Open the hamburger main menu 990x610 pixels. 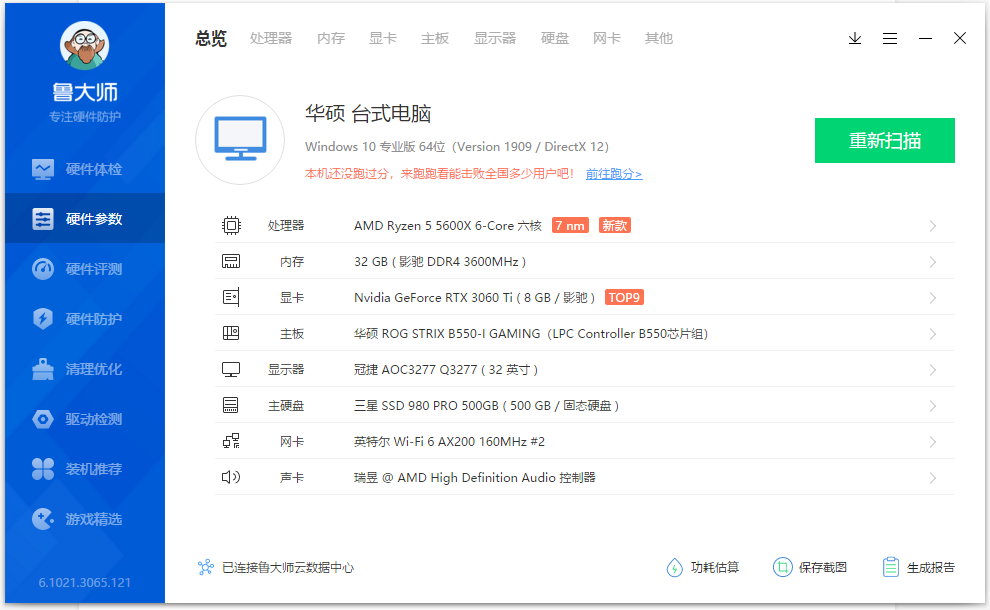(x=890, y=39)
